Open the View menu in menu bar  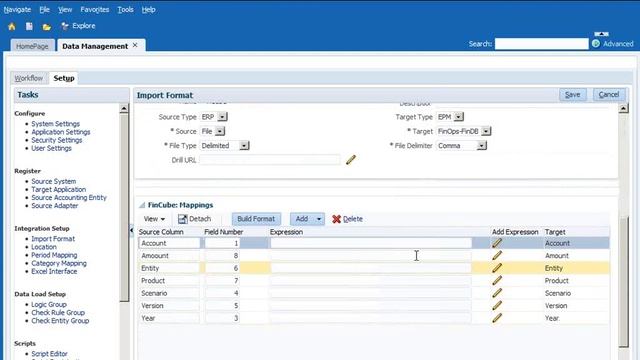point(65,9)
